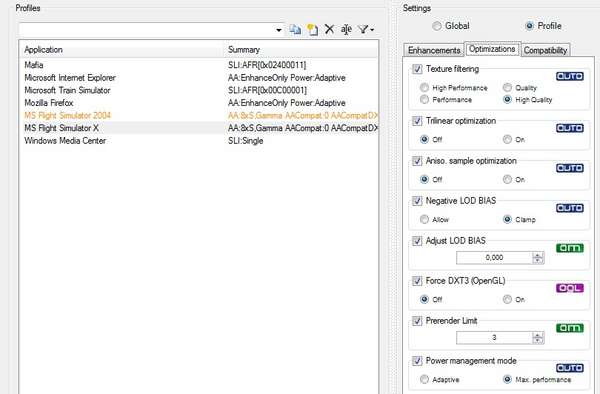Select the Profile settings radio button
The height and width of the screenshot is (394, 600).
529,26
